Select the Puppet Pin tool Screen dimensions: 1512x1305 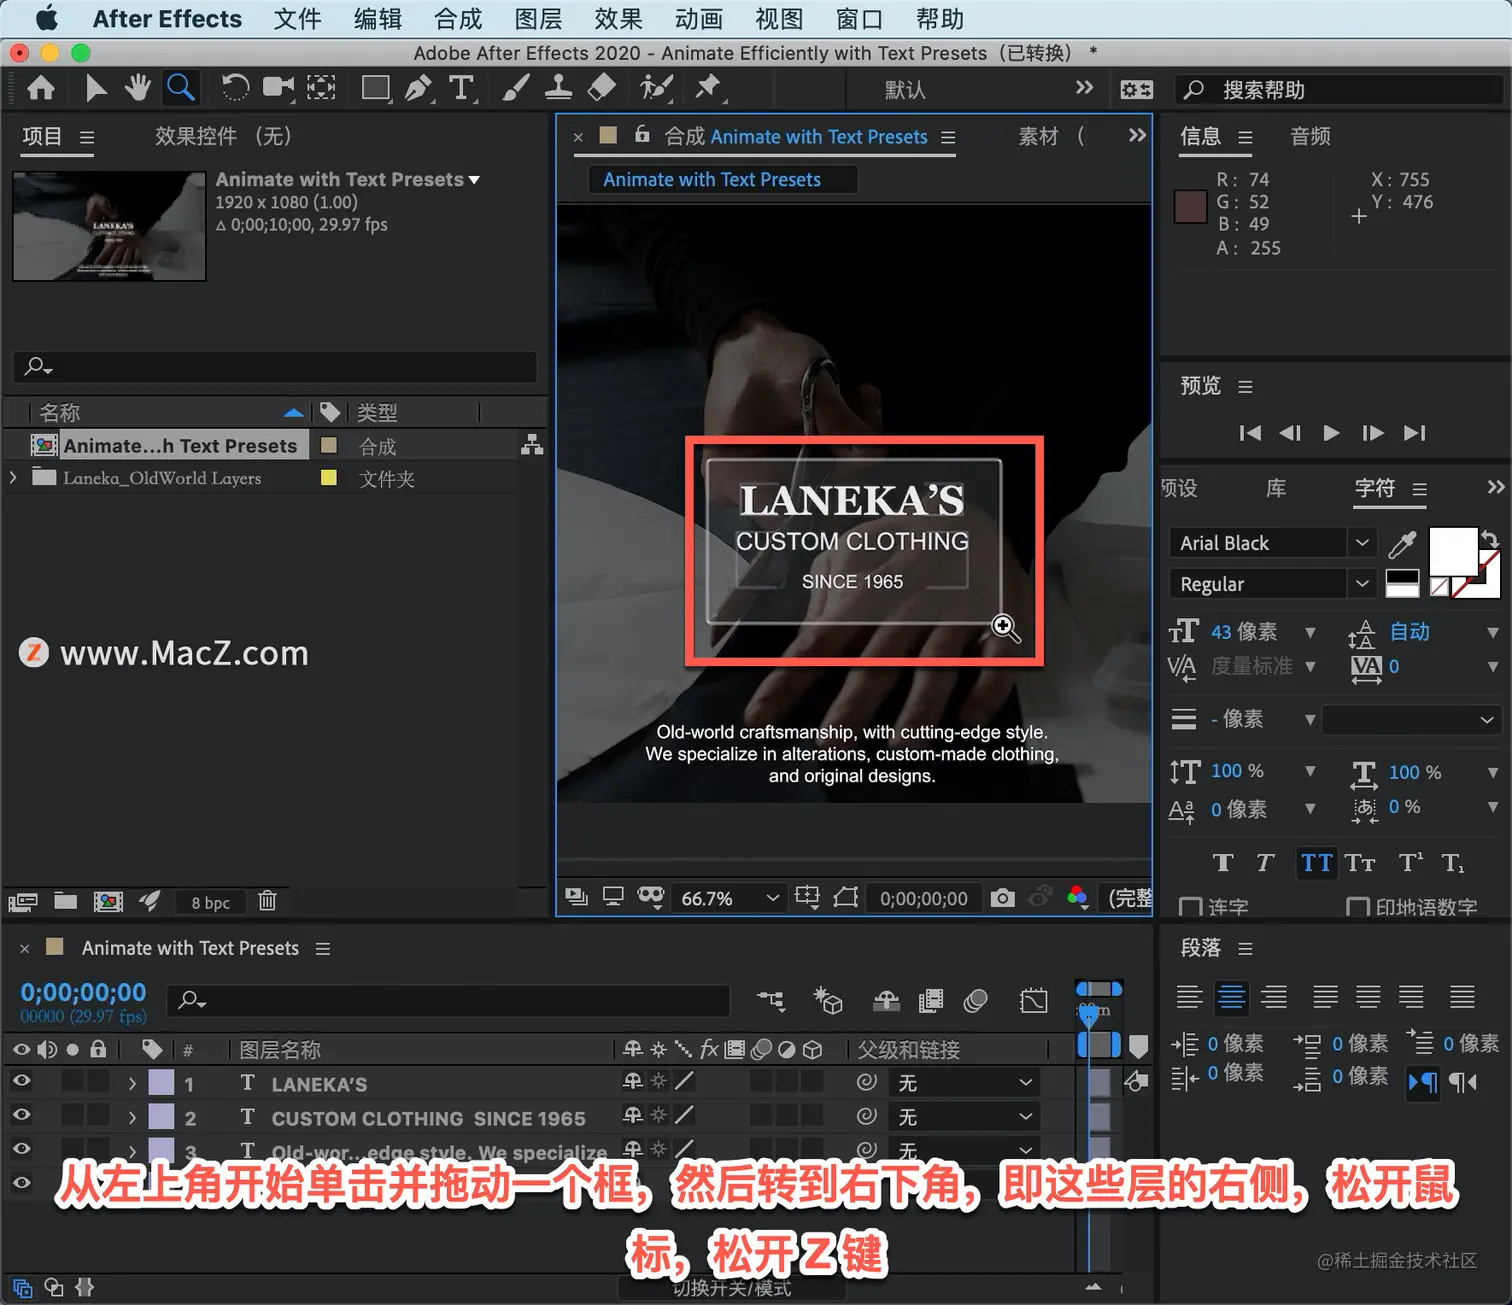click(708, 88)
